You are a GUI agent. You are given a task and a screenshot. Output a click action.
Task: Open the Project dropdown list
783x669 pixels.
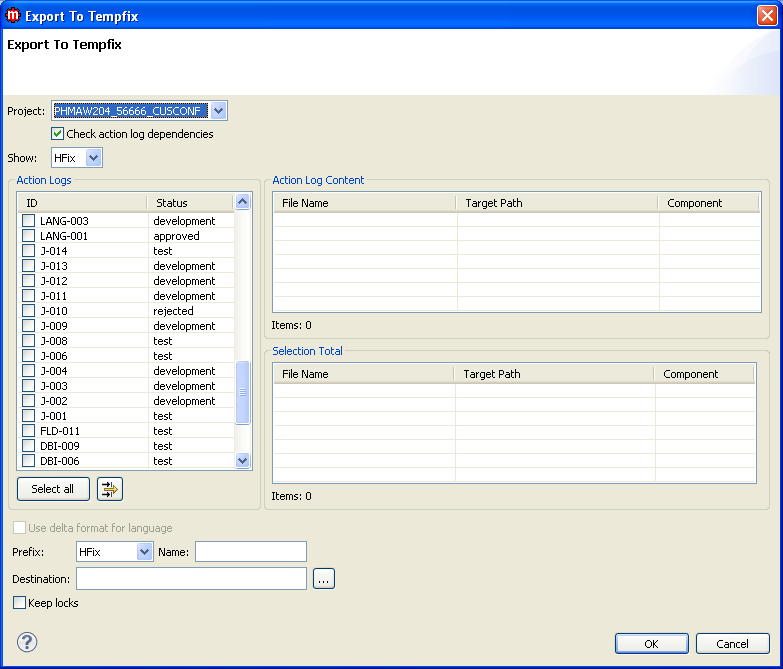pos(219,111)
